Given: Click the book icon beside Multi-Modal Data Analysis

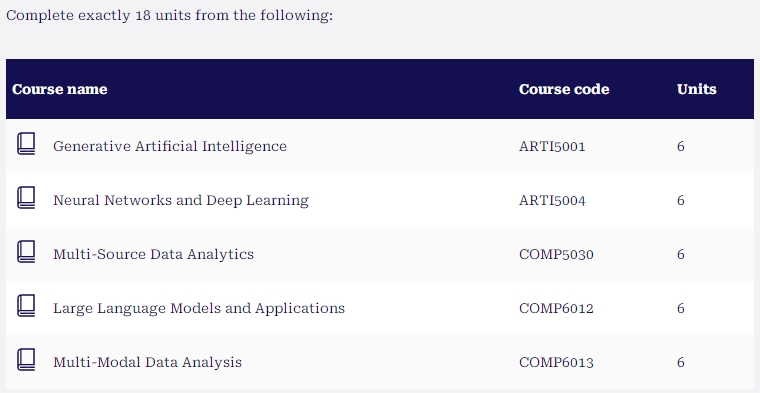Looking at the screenshot, I should pos(26,360).
